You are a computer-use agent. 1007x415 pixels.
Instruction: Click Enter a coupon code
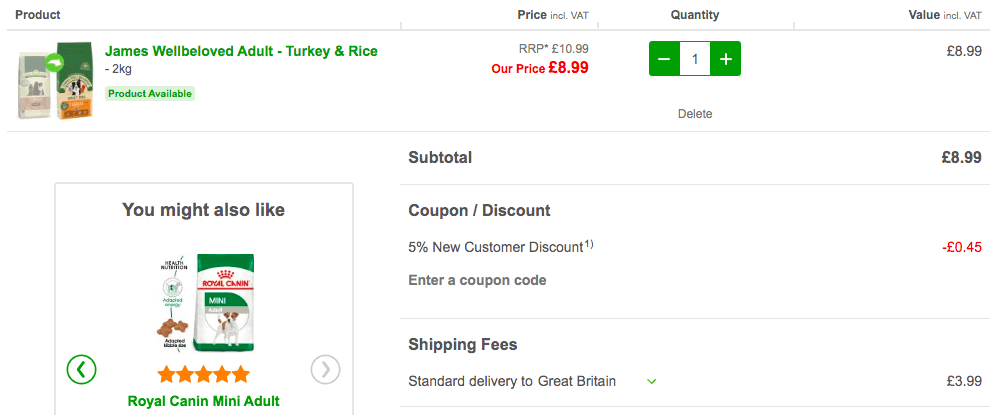pos(477,280)
